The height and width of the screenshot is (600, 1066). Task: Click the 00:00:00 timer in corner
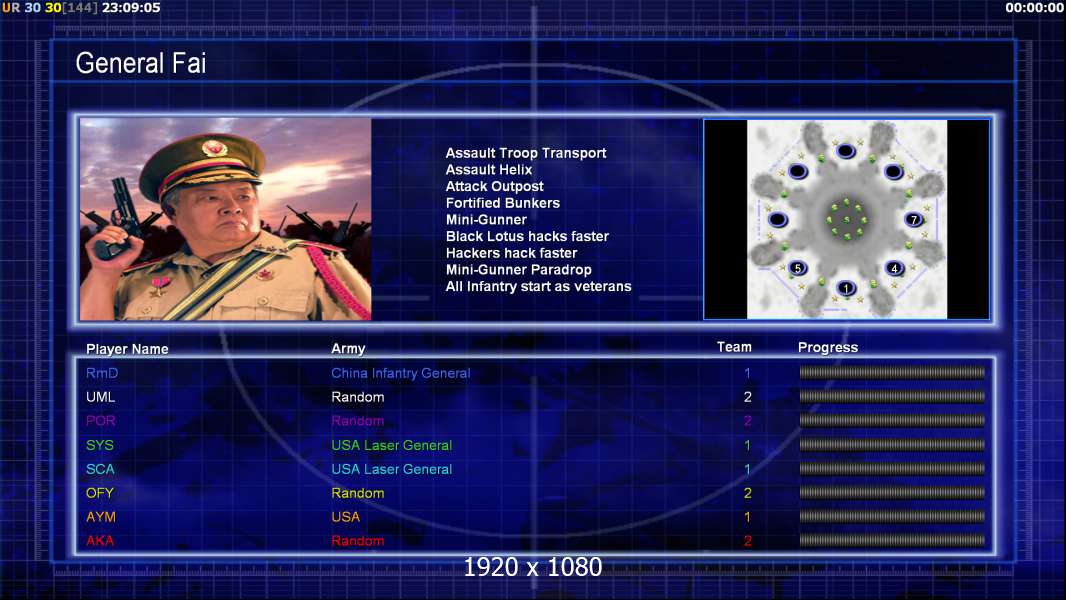pyautogui.click(x=1034, y=7)
